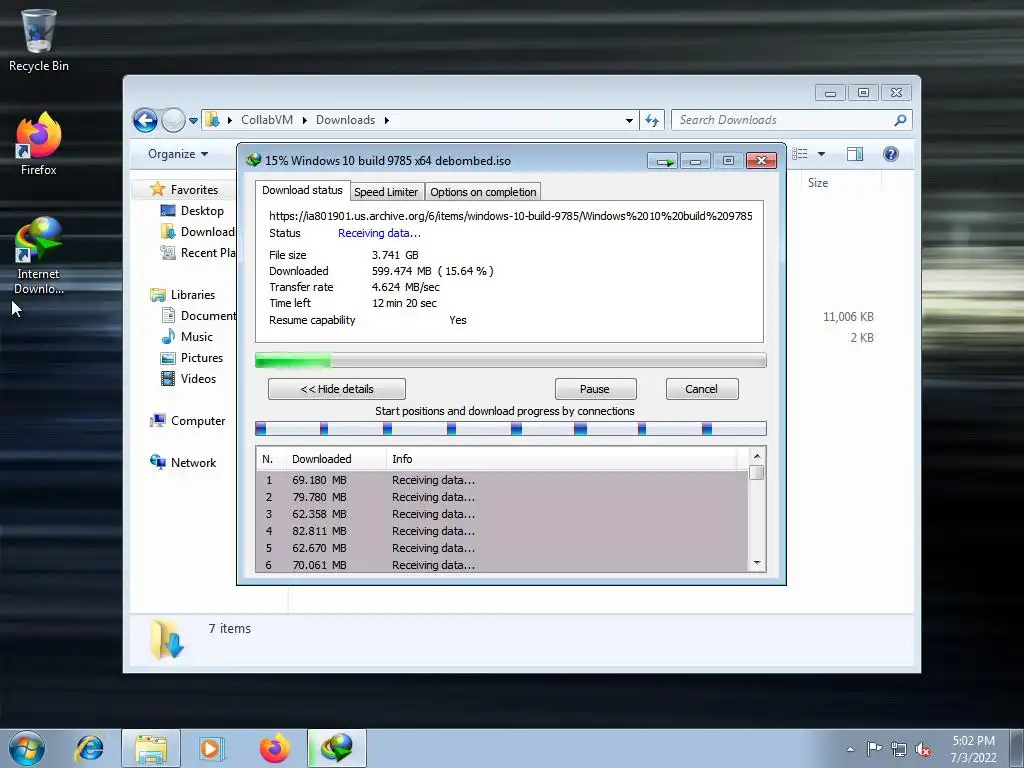Viewport: 1024px width, 768px height.
Task: Open recent locations dropdown next to forward arrow
Action: pyautogui.click(x=193, y=121)
